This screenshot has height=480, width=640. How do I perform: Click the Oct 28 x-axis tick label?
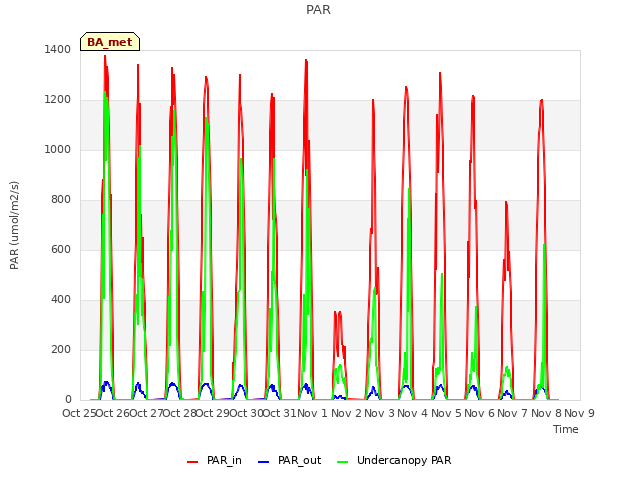(180, 413)
